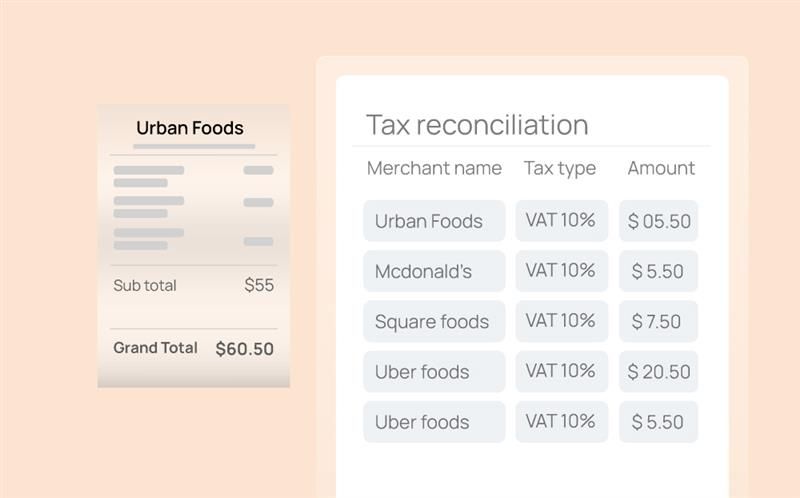Click the Grand Total $60.50 value
This screenshot has height=498, width=800.
[244, 348]
